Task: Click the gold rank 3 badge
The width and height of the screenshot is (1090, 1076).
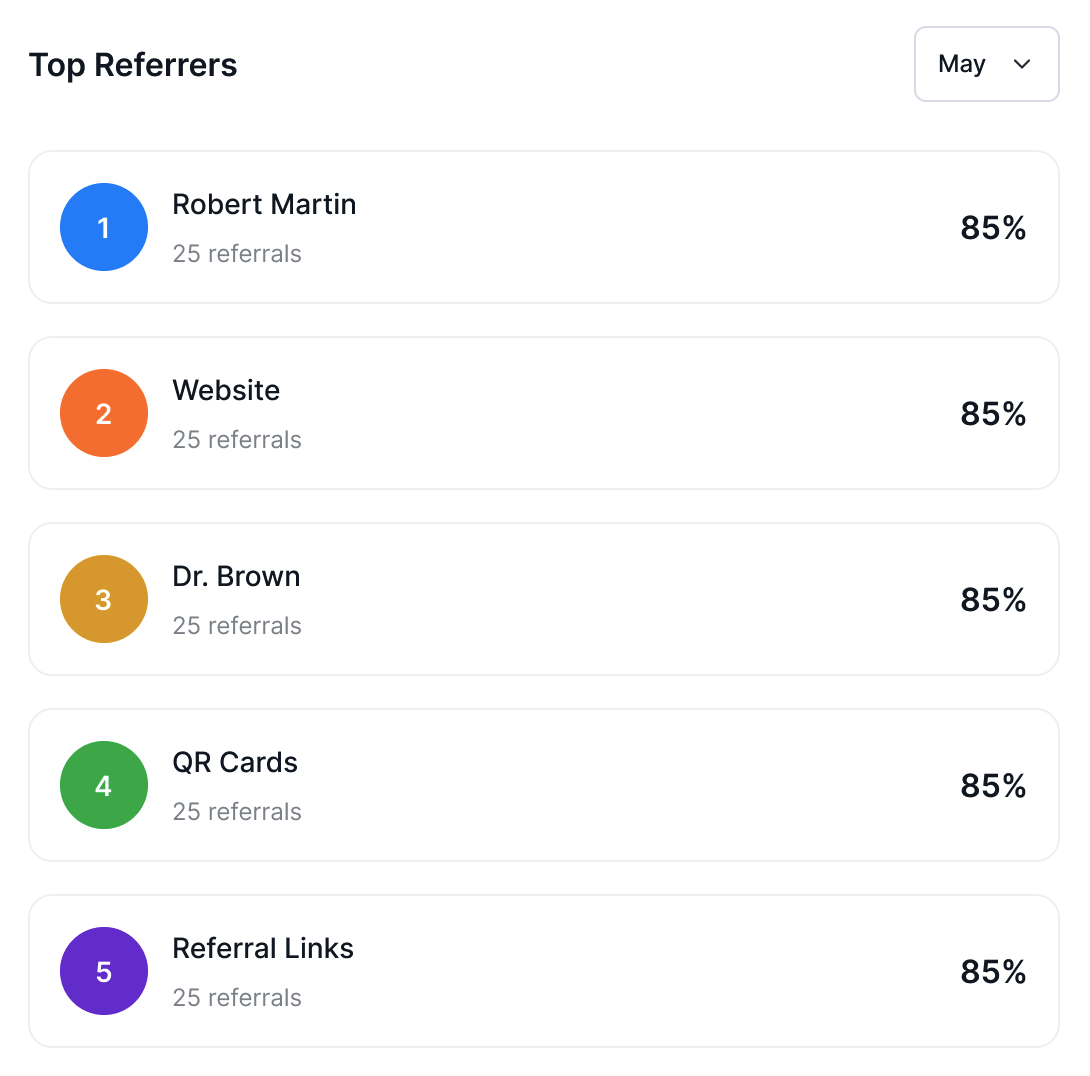Action: click(104, 599)
